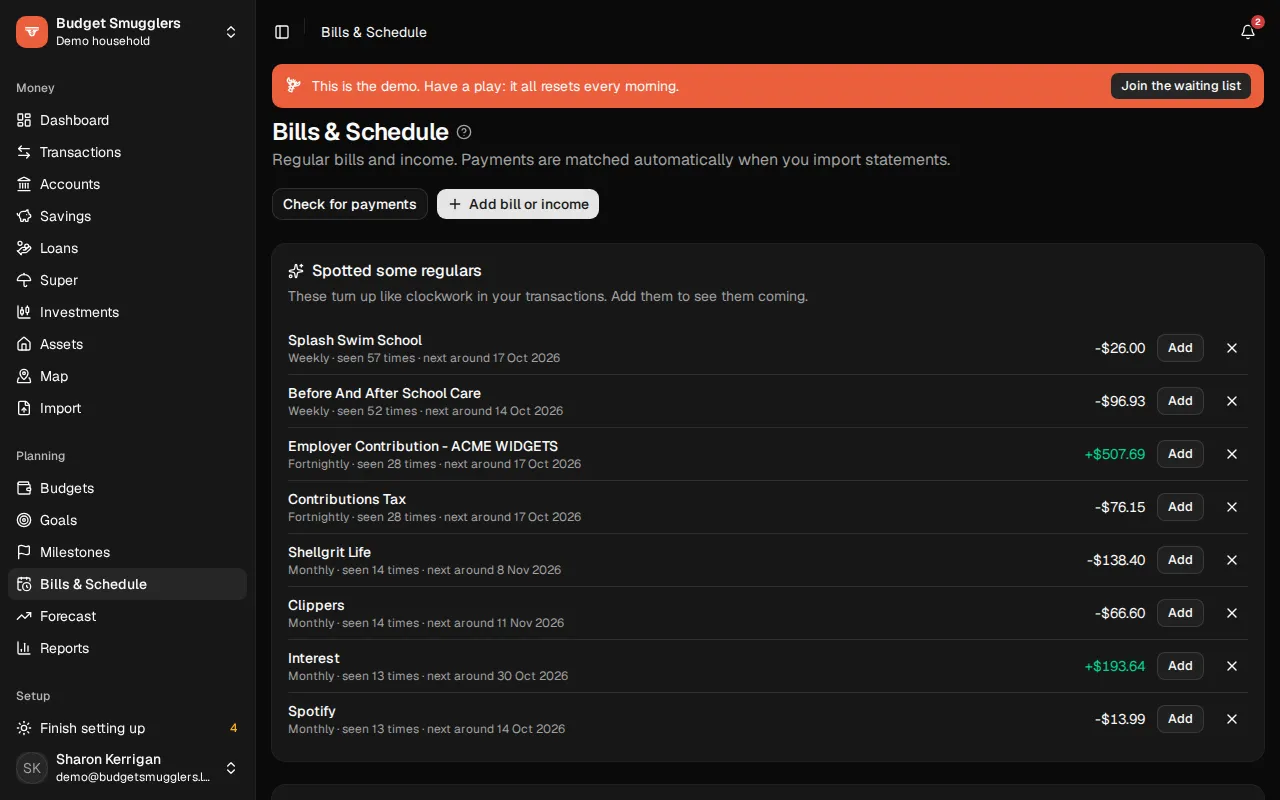Add the Shellgrit Life bill

coord(1180,560)
